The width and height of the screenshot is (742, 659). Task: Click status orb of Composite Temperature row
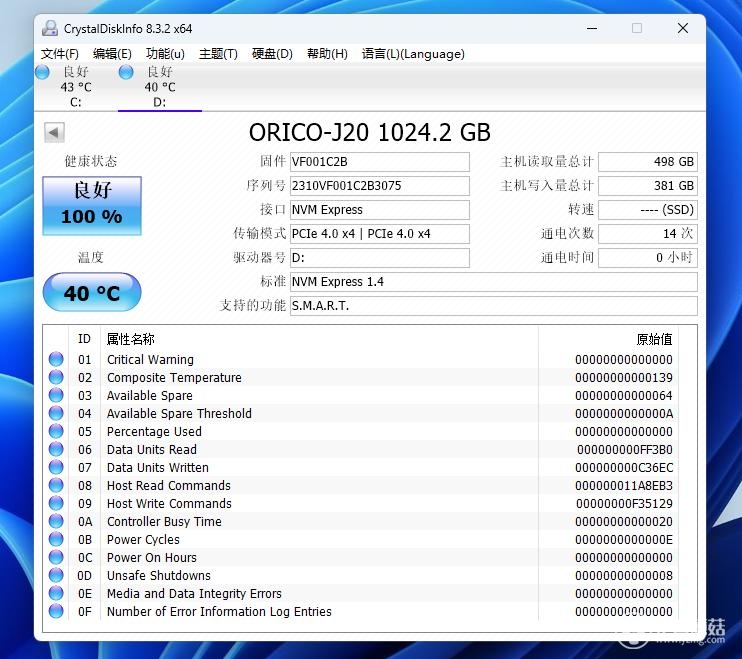pyautogui.click(x=56, y=378)
